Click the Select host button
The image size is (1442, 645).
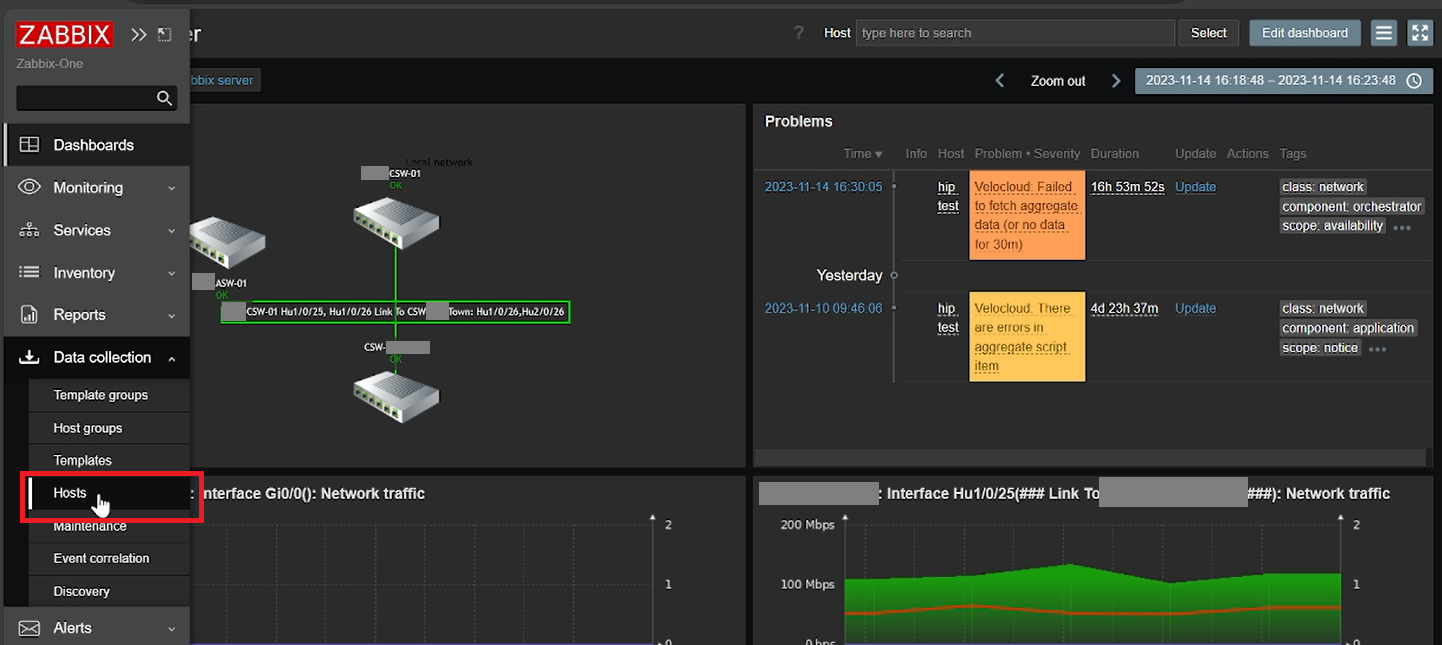click(x=1208, y=32)
